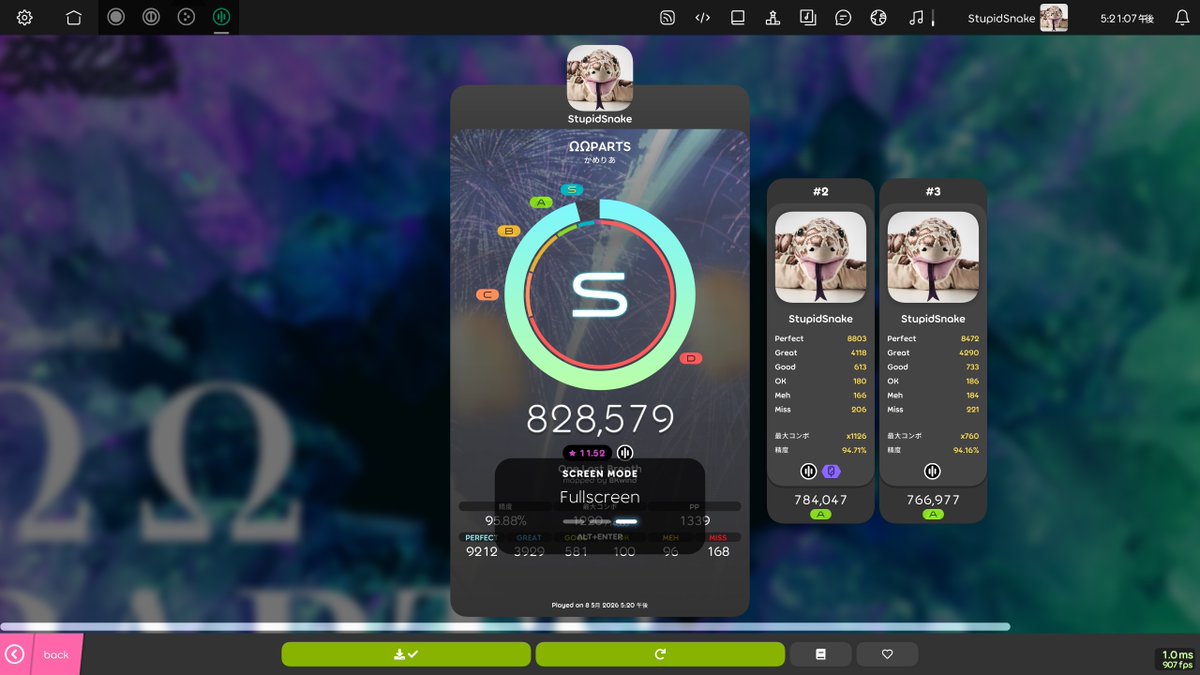The width and height of the screenshot is (1200, 675).
Task: Click the volume meter beside the music icon
Action: pos(933,18)
